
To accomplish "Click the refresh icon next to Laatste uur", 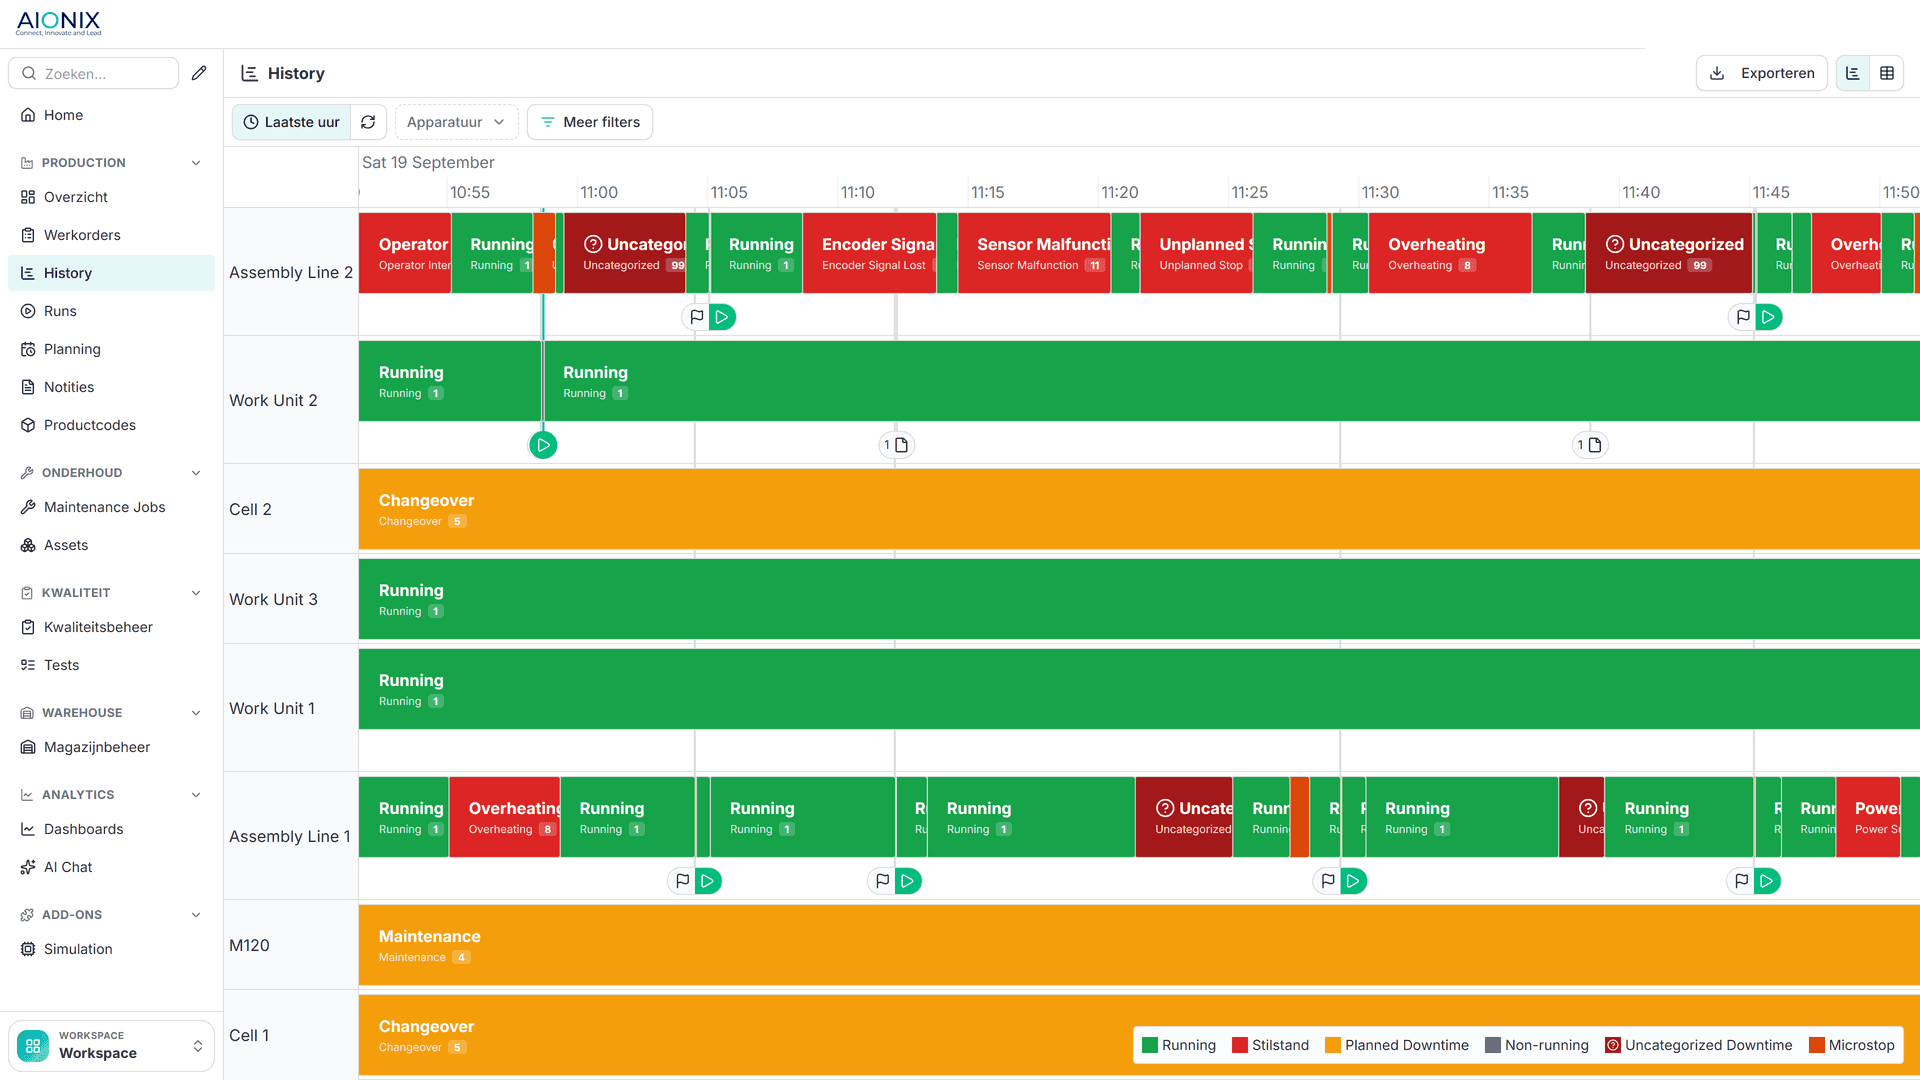I will (x=368, y=122).
